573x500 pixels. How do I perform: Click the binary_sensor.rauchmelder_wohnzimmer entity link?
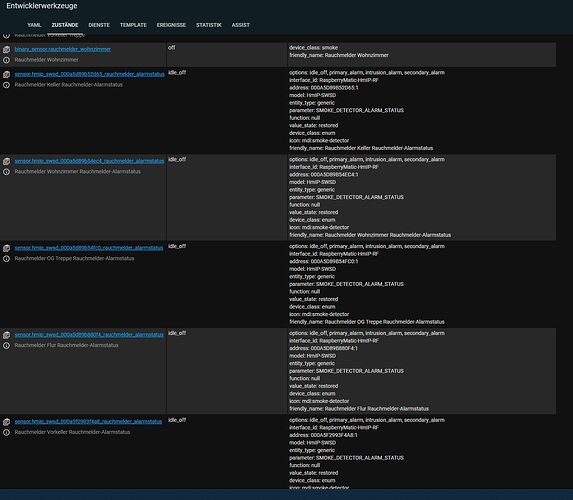(63, 49)
